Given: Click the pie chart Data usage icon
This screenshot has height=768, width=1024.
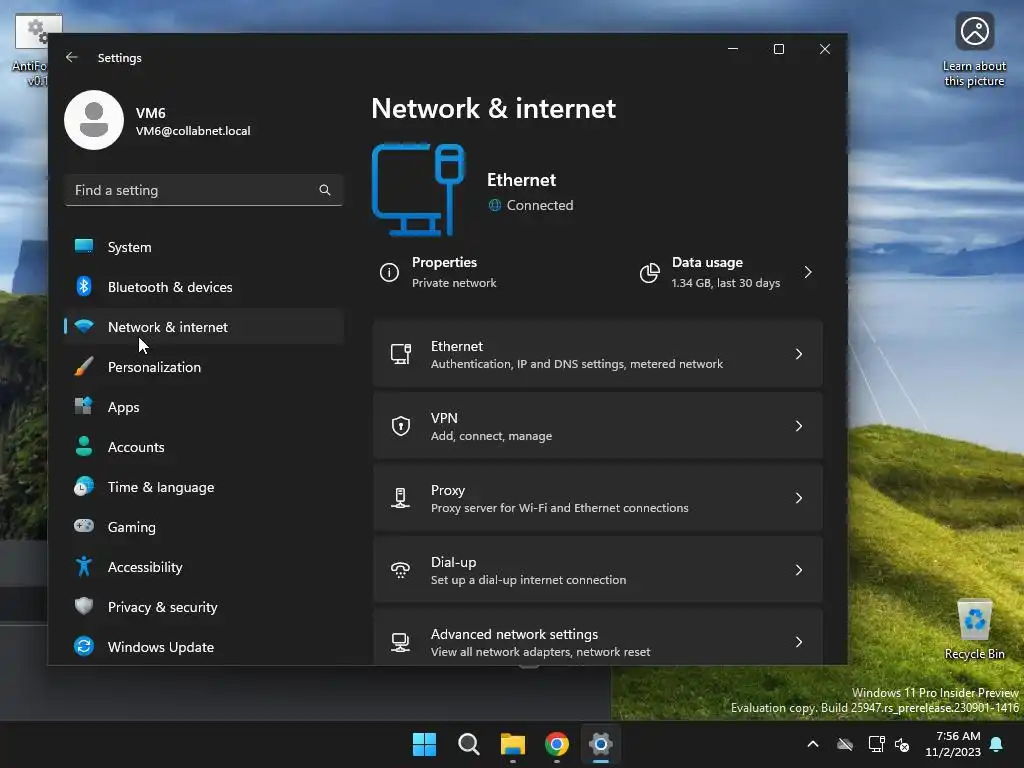Looking at the screenshot, I should click(650, 272).
